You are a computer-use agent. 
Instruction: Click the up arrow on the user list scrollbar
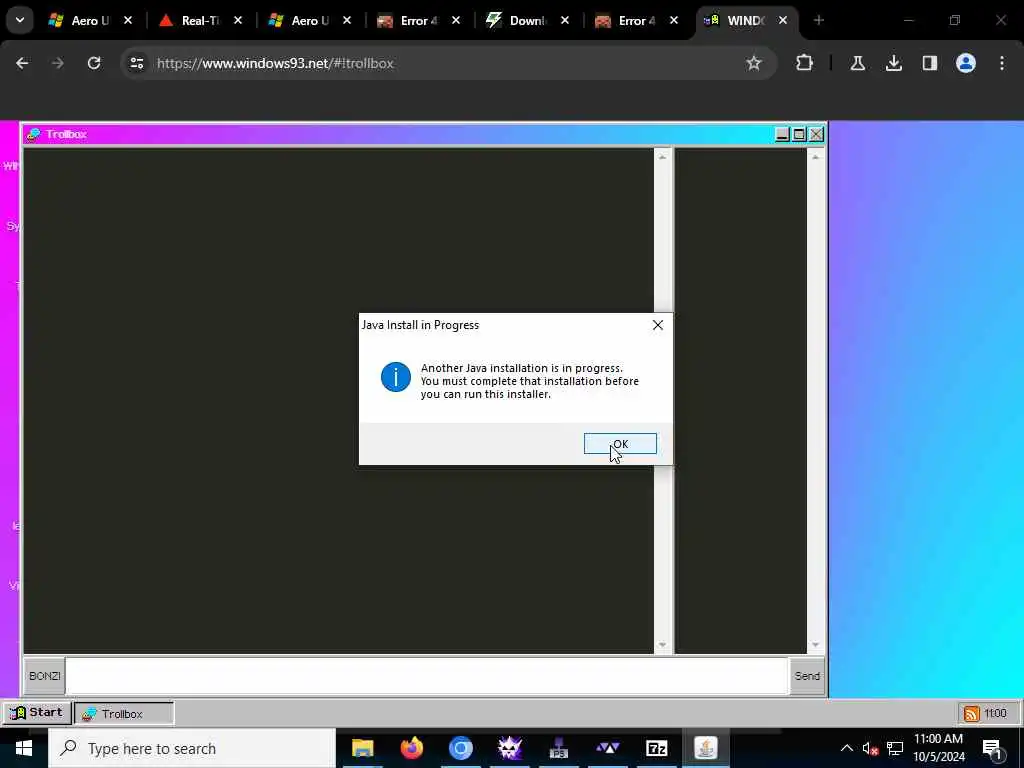point(815,157)
